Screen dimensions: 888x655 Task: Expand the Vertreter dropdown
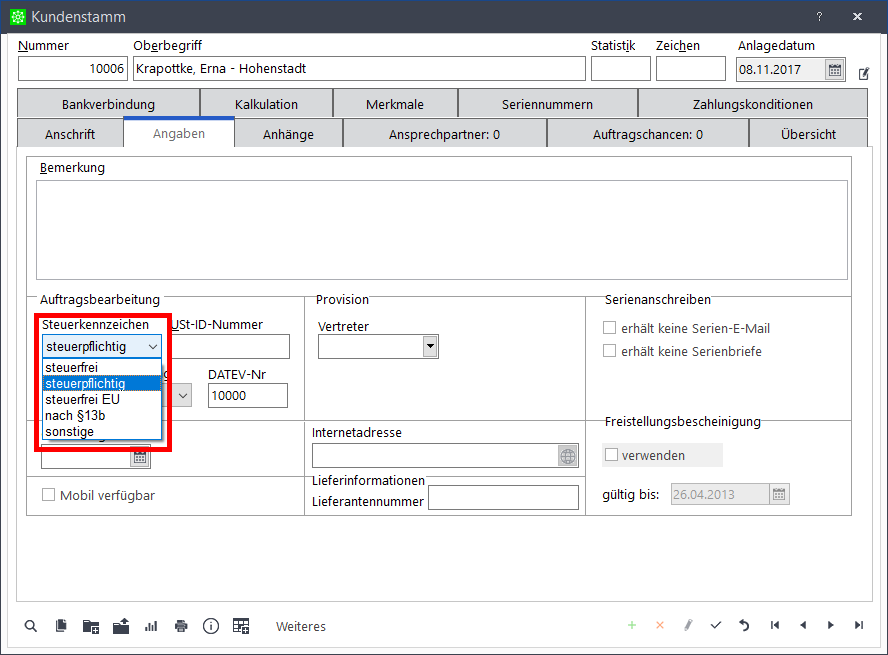click(430, 346)
